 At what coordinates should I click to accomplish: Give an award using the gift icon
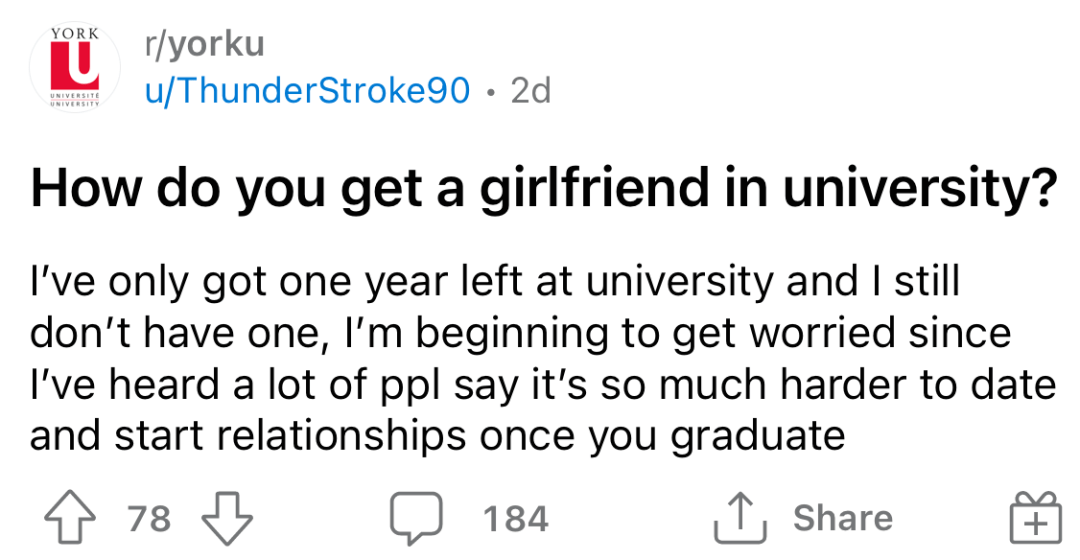click(x=1035, y=517)
